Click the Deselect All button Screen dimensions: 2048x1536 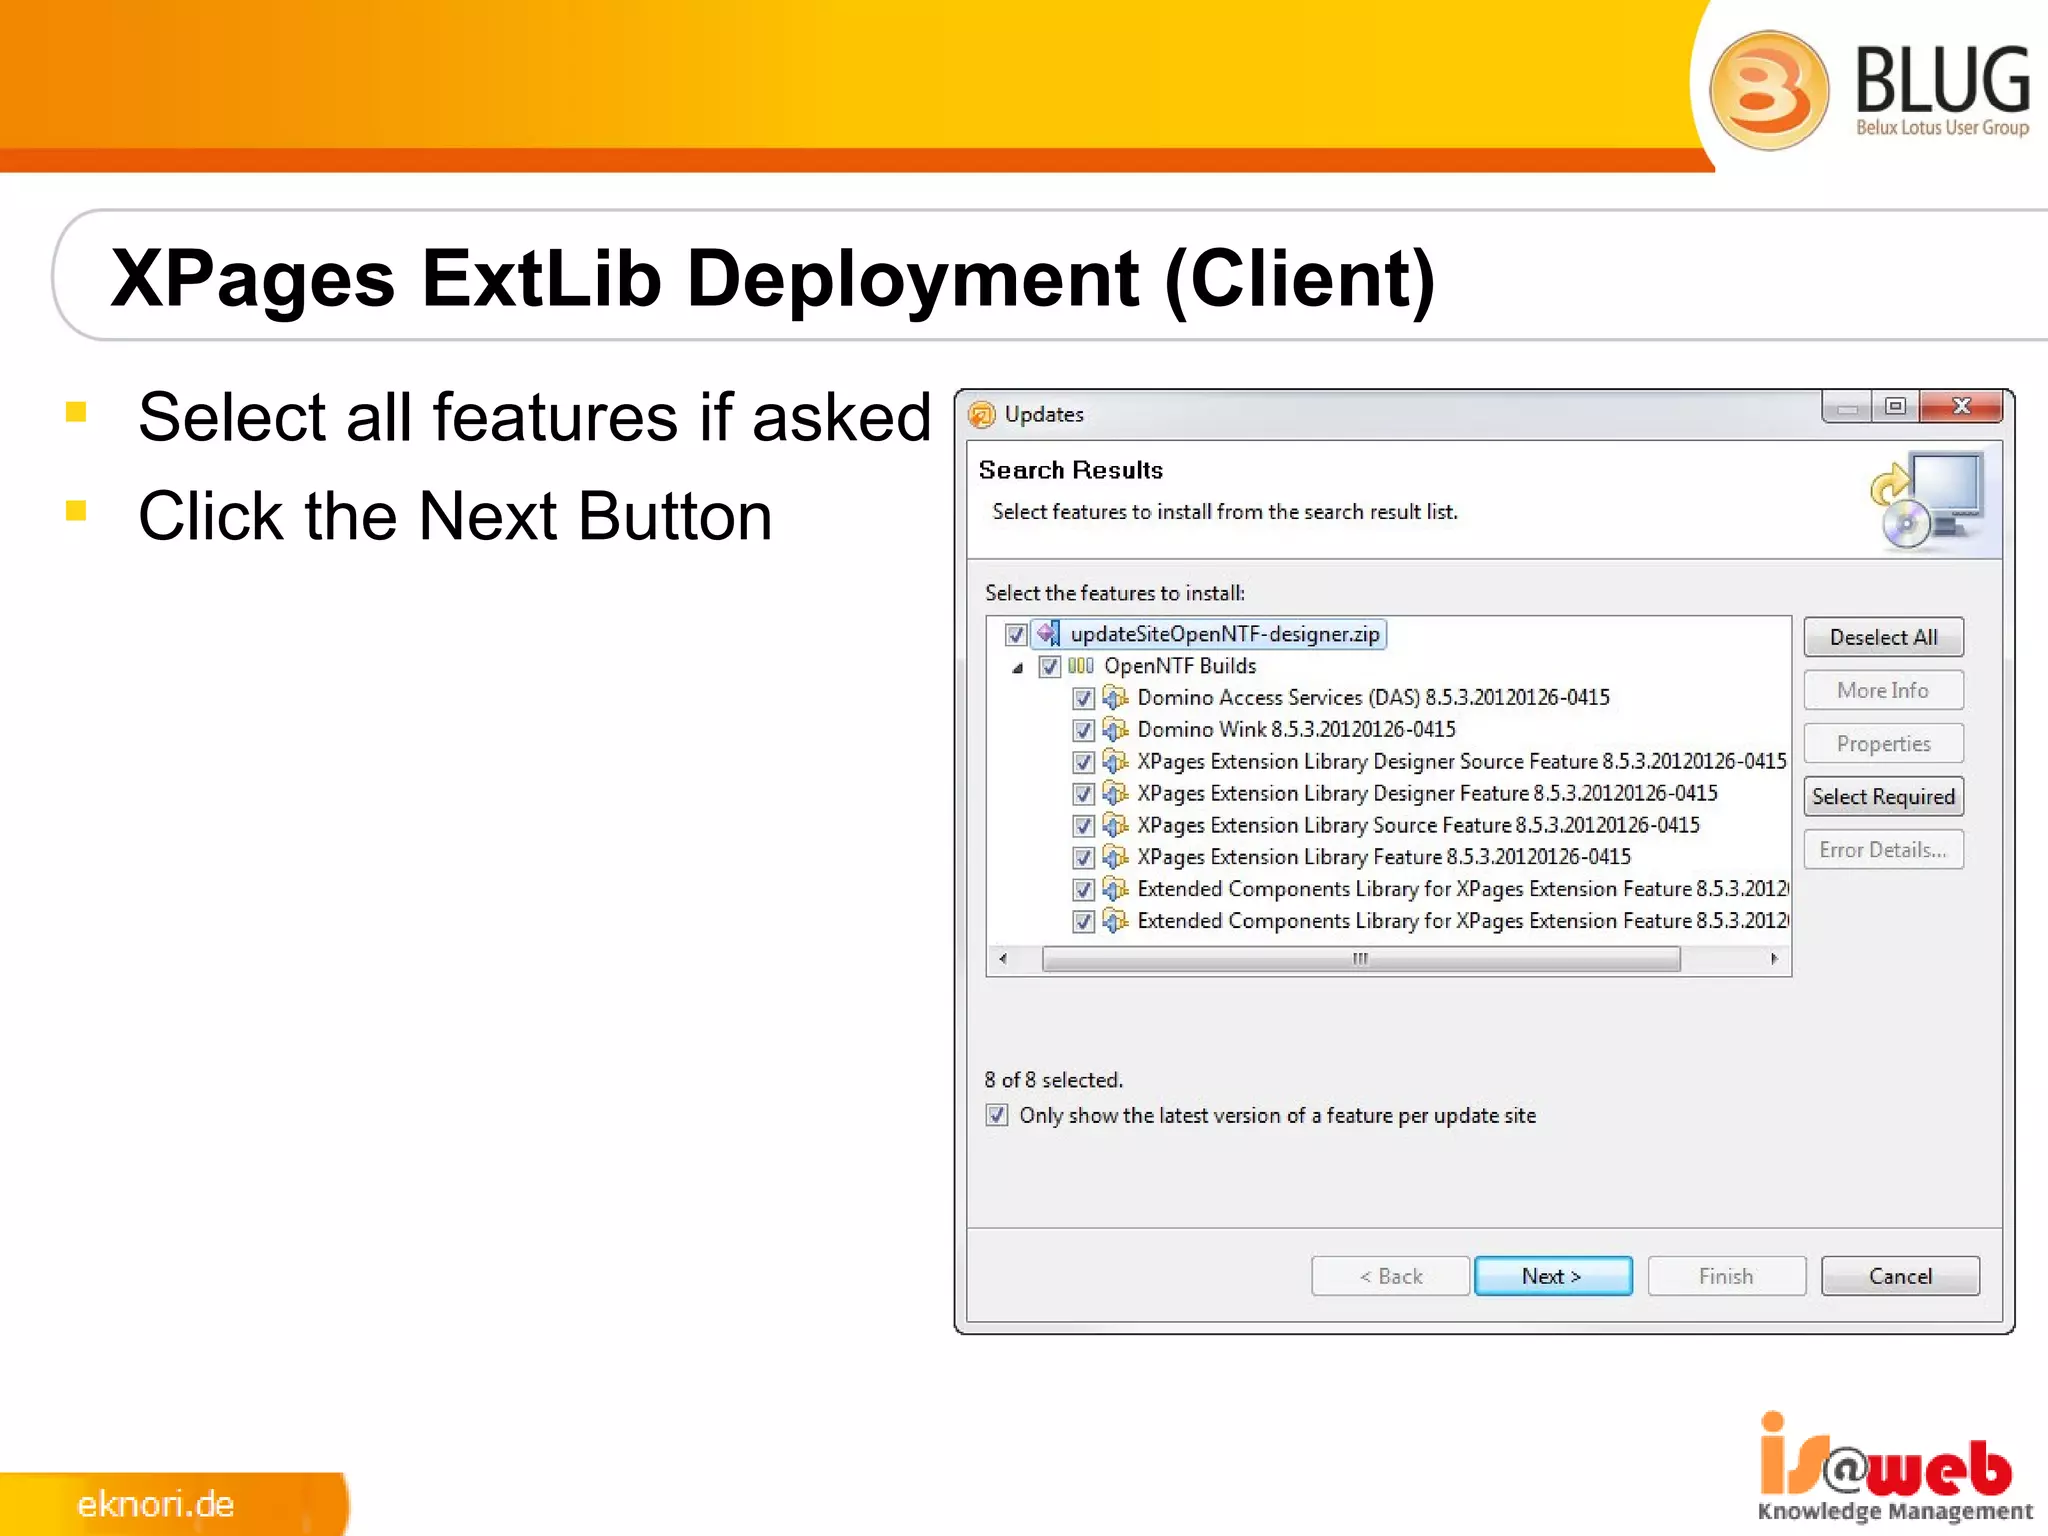point(1884,637)
